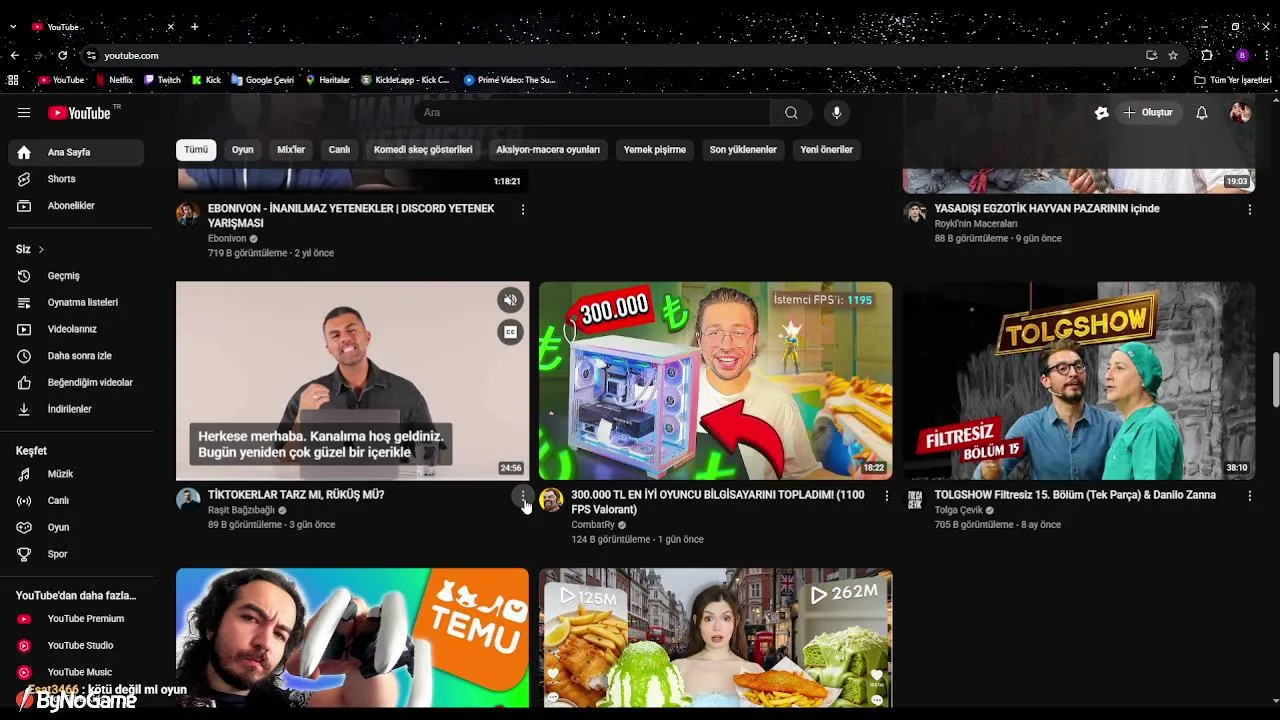Open the Raşit Bağzıbağlı channel avatar
The width and height of the screenshot is (1280, 720).
(x=188, y=499)
